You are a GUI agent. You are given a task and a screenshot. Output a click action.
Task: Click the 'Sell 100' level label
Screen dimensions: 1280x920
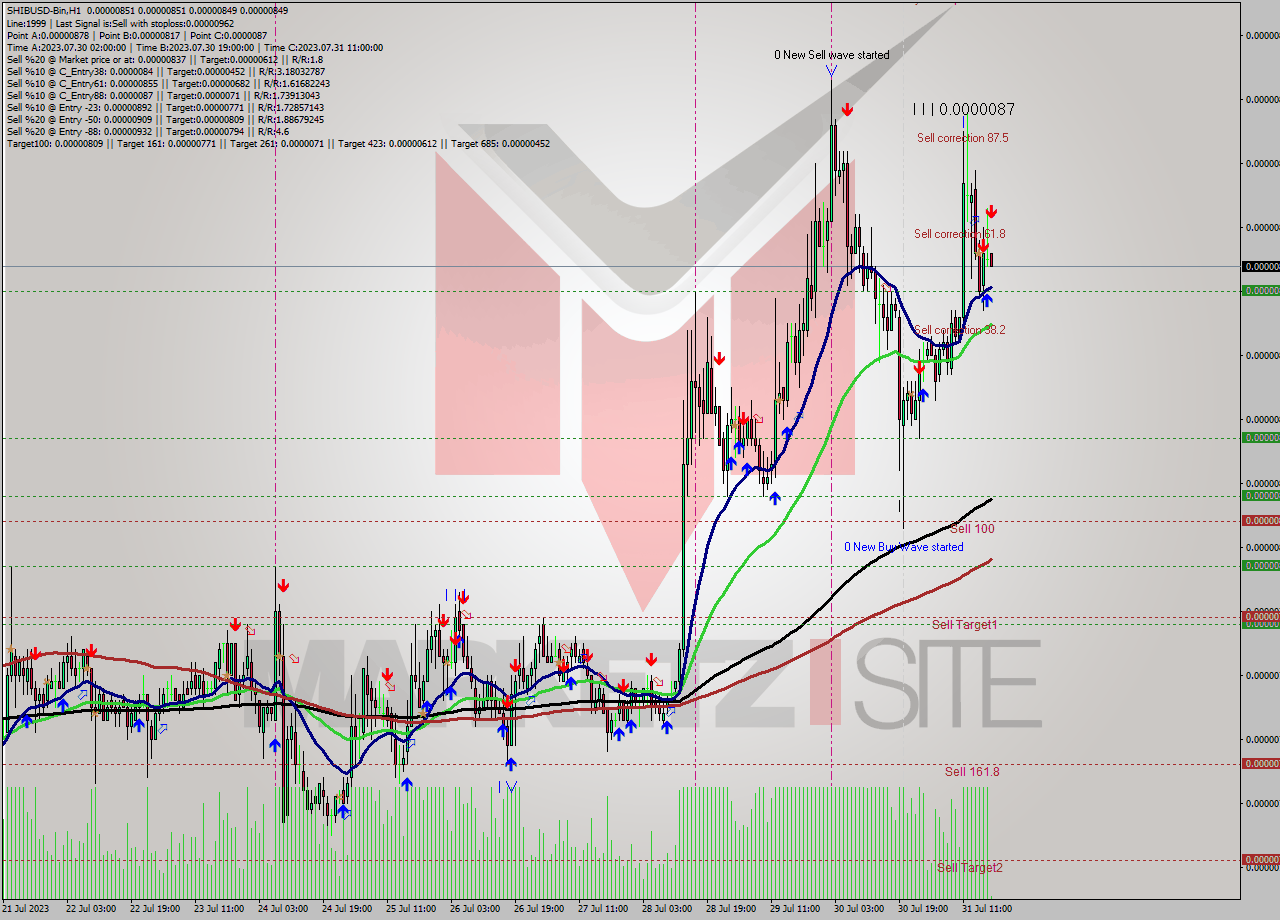pos(972,528)
